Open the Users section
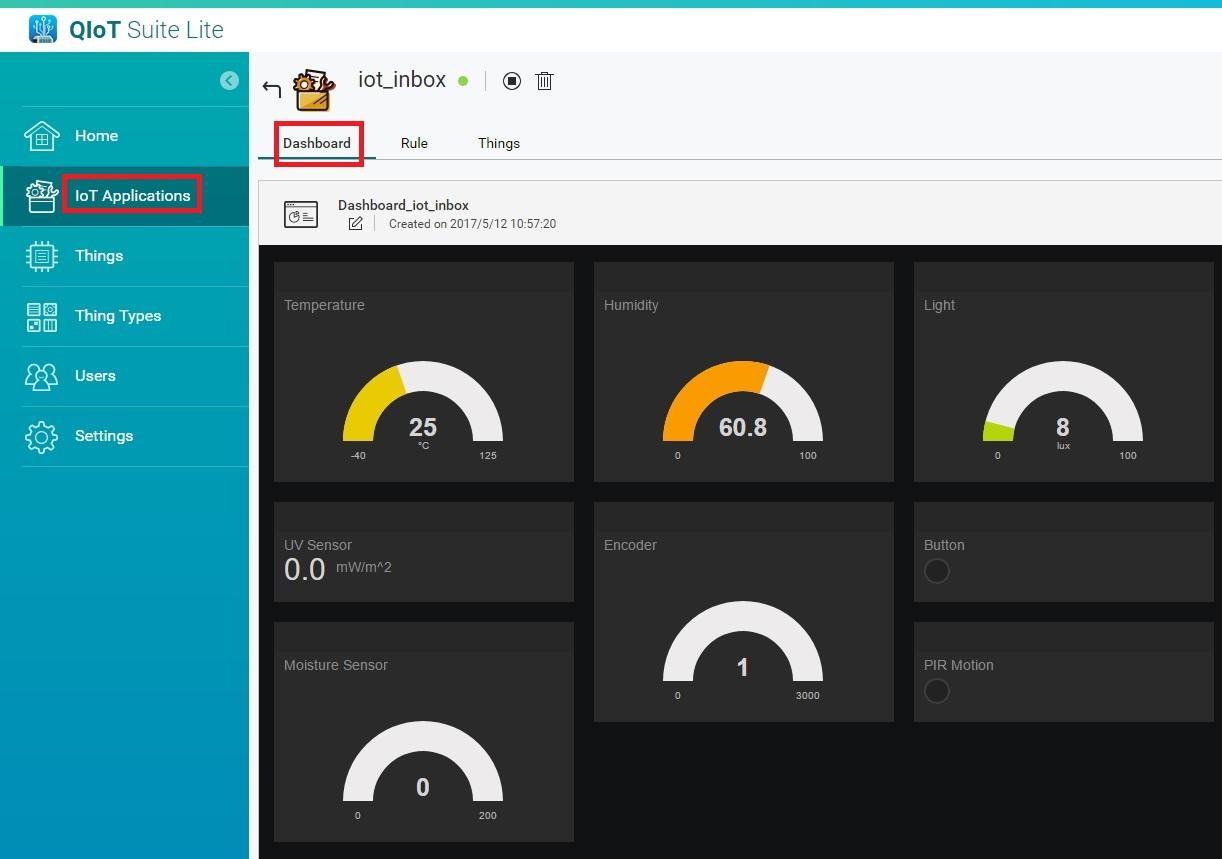Screen dimensions: 1222x859 pos(95,376)
